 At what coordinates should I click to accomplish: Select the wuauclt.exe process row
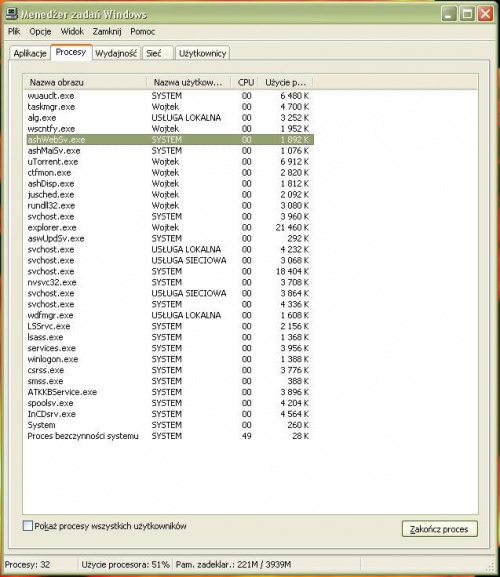[169, 96]
